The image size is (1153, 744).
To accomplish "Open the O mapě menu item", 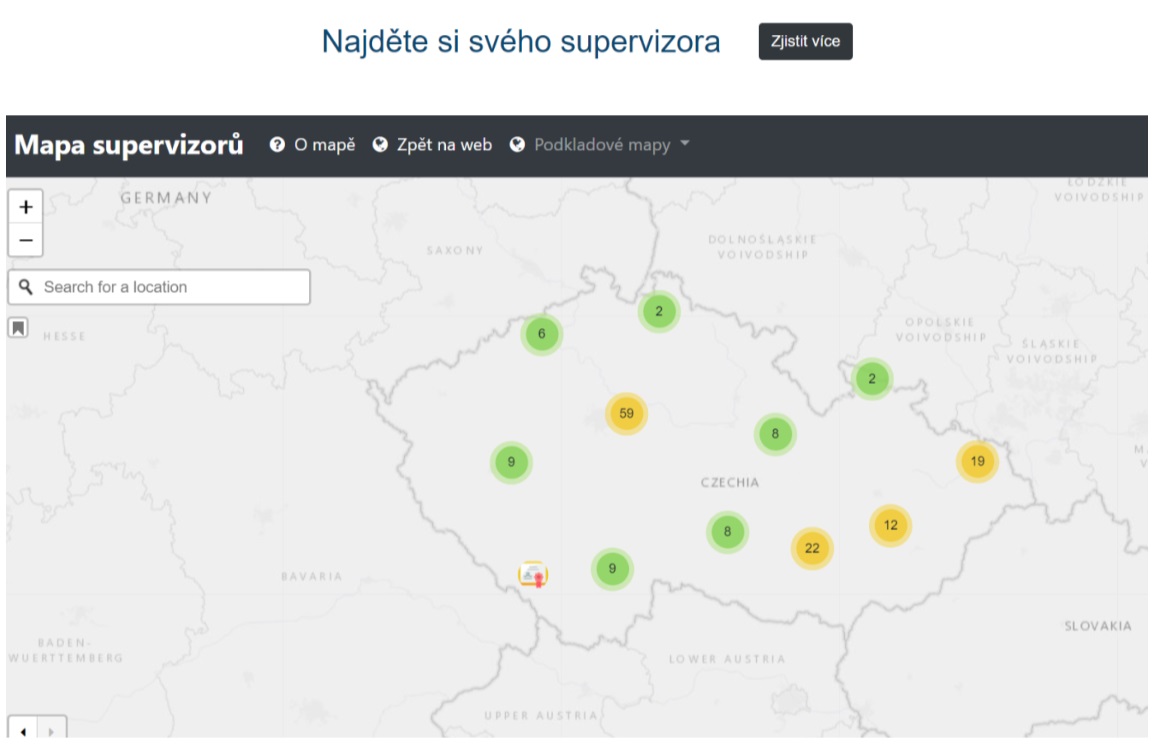I will (x=312, y=145).
